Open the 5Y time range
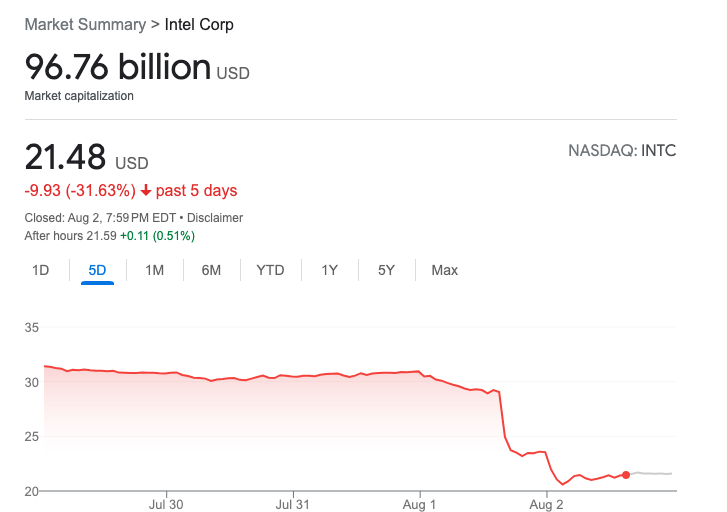Image resolution: width=727 pixels, height=512 pixels. [386, 270]
